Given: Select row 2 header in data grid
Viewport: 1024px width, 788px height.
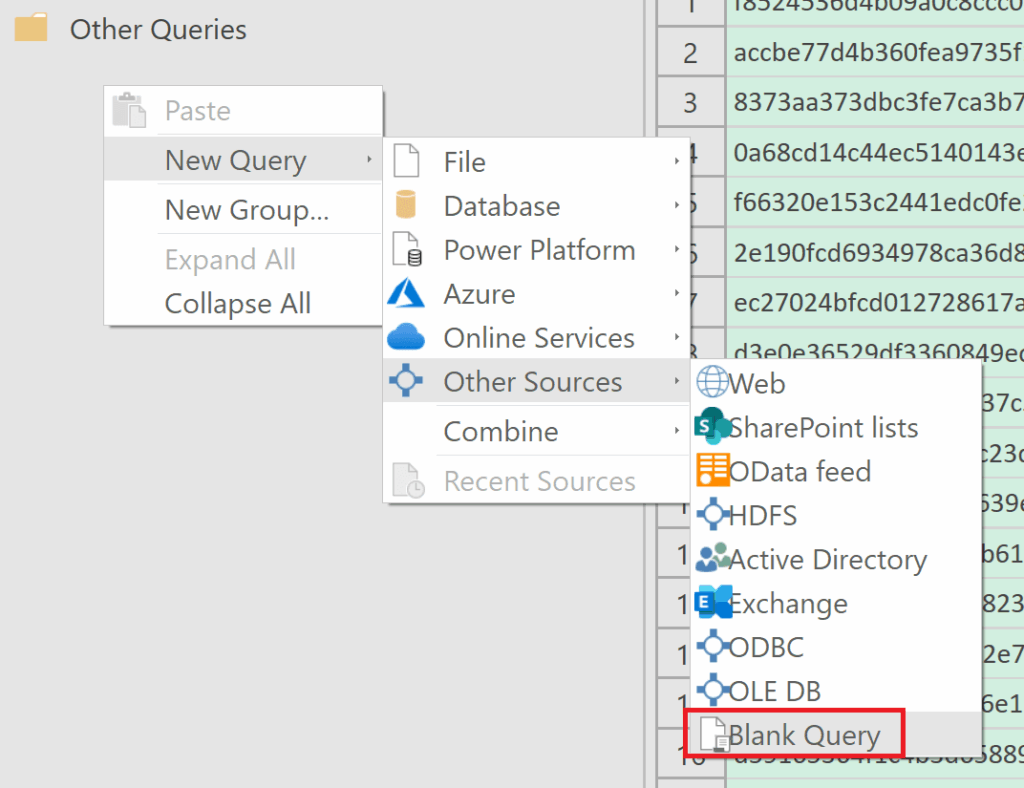Looking at the screenshot, I should coord(690,53).
